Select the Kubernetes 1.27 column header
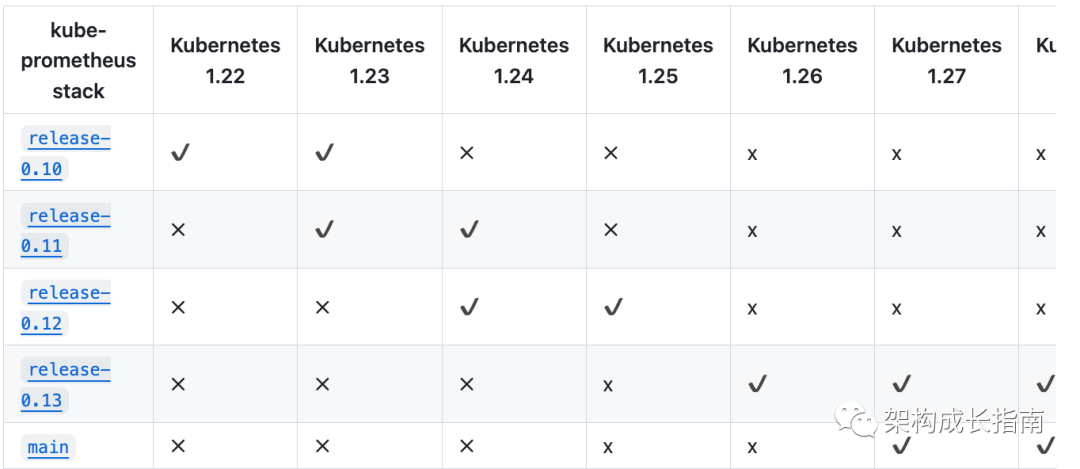 pos(947,61)
